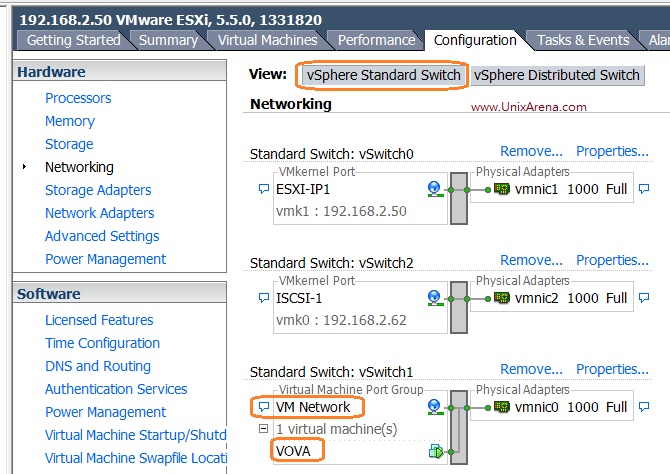Screen dimensions: 670x474
Task: Open Memory in Hardware list
Action: [70, 121]
